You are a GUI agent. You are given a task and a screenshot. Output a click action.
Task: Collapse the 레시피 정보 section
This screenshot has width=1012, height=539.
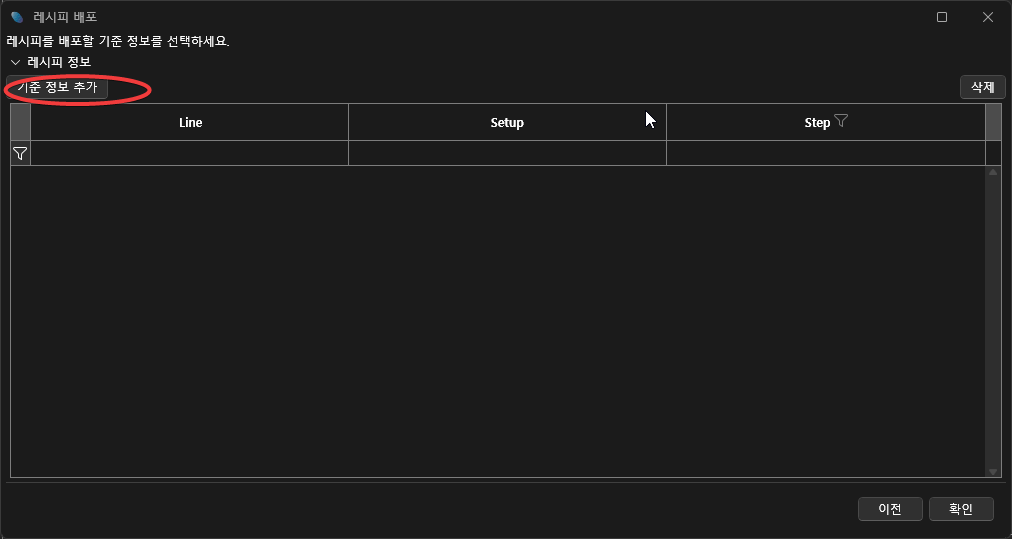click(15, 62)
